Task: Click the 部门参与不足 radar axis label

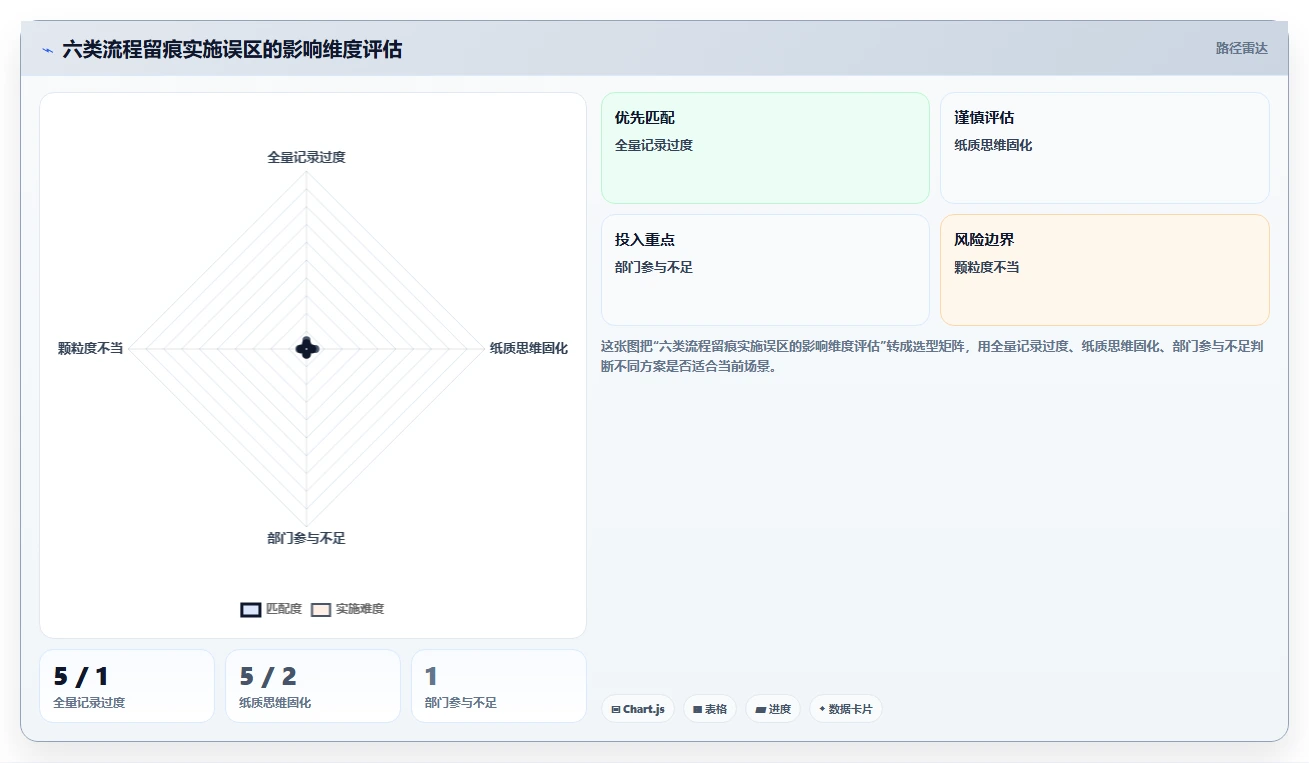Action: [x=306, y=538]
